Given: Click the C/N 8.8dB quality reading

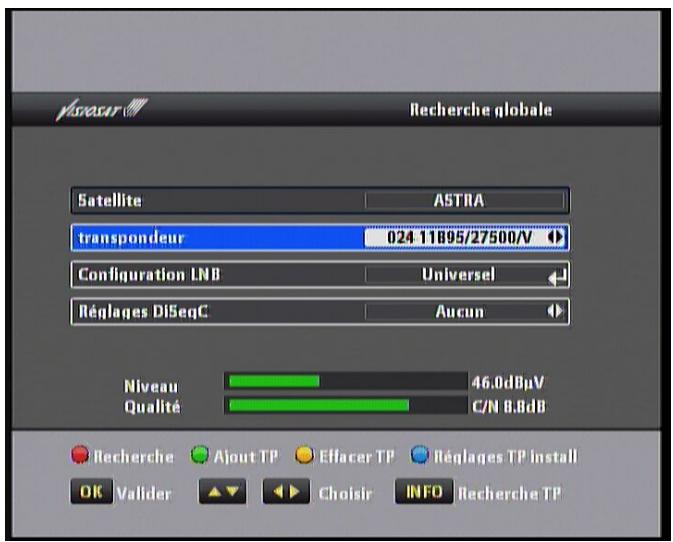Looking at the screenshot, I should 509,406.
